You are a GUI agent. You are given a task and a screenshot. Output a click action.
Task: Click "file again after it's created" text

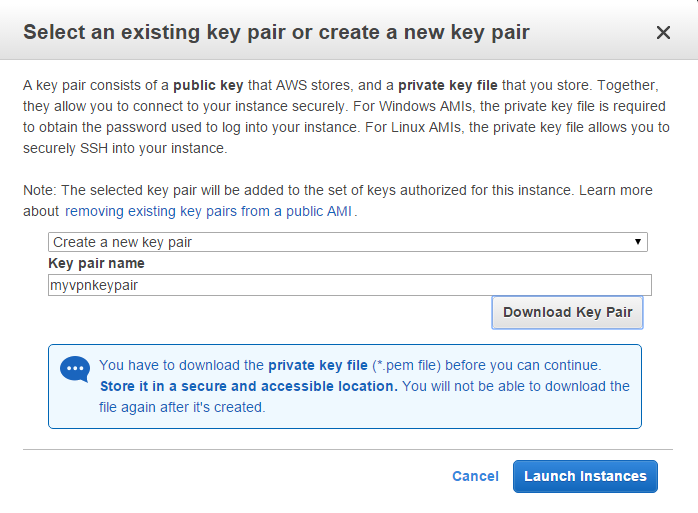pos(181,407)
